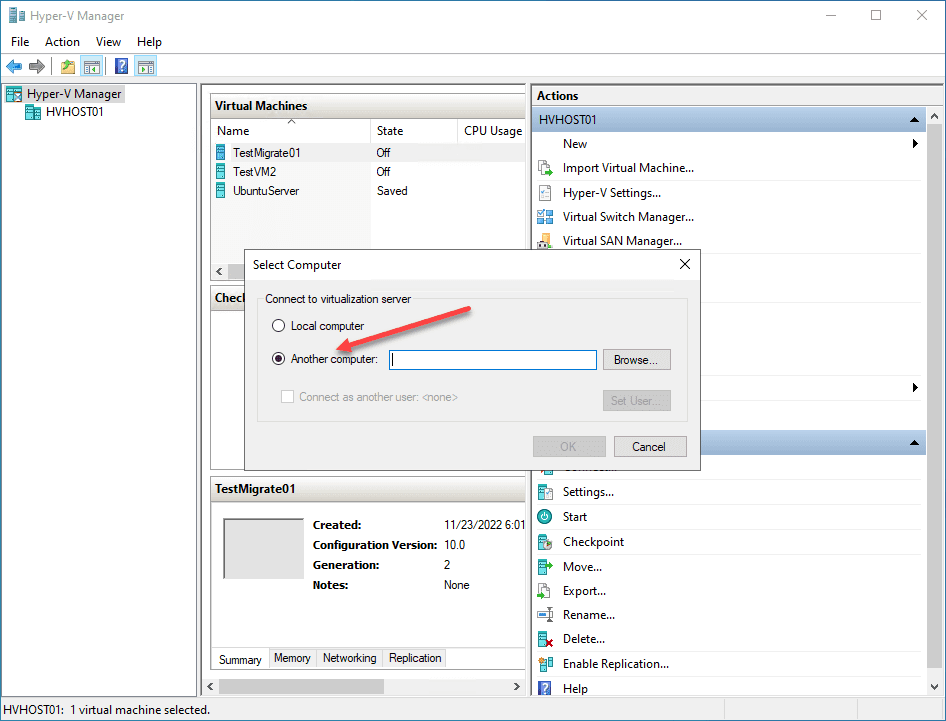
Task: Click the Browse... button
Action: (x=636, y=360)
